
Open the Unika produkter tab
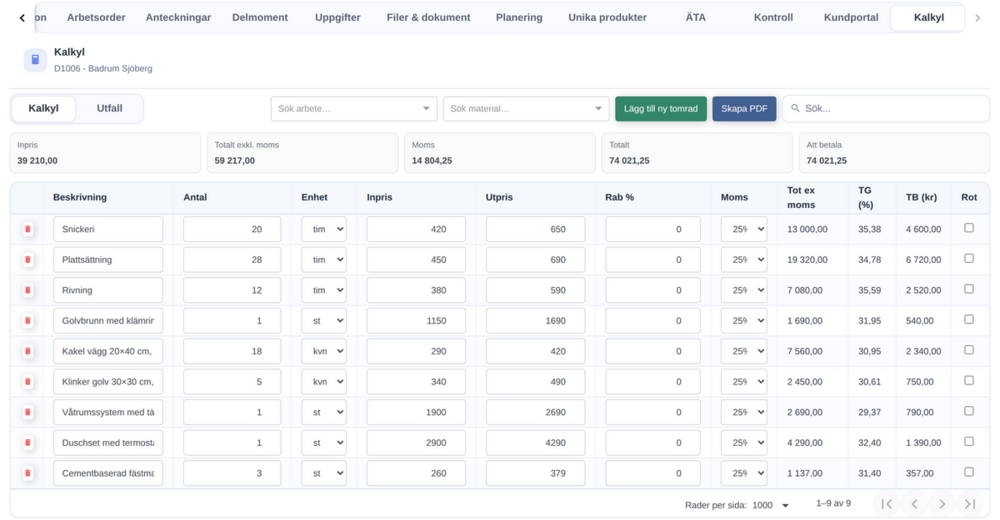[607, 18]
